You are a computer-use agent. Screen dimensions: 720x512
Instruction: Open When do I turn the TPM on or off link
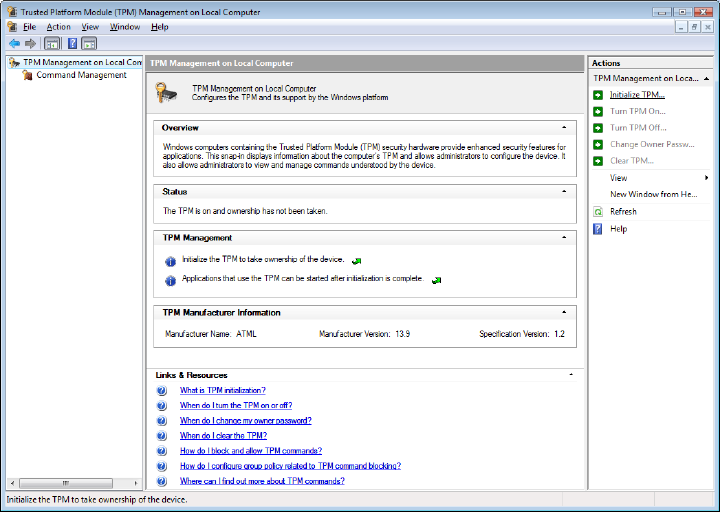pos(236,405)
